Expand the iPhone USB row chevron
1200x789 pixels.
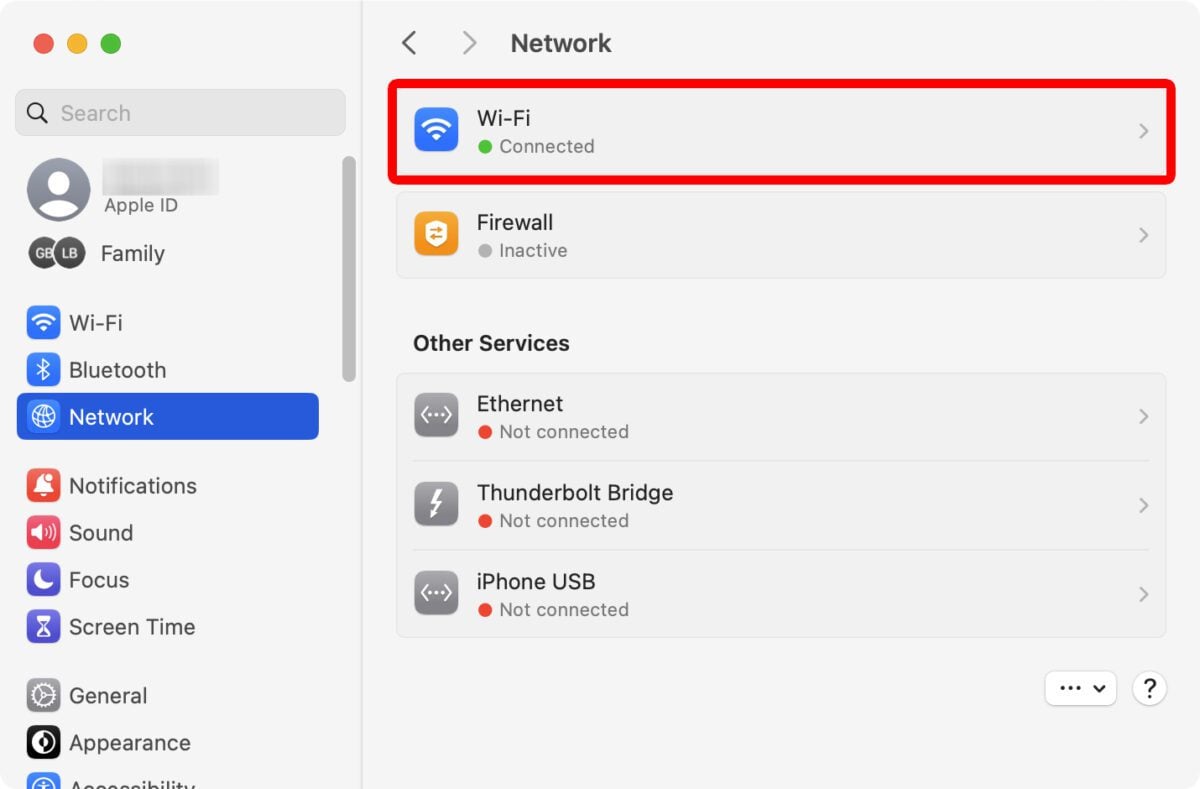[1143, 595]
